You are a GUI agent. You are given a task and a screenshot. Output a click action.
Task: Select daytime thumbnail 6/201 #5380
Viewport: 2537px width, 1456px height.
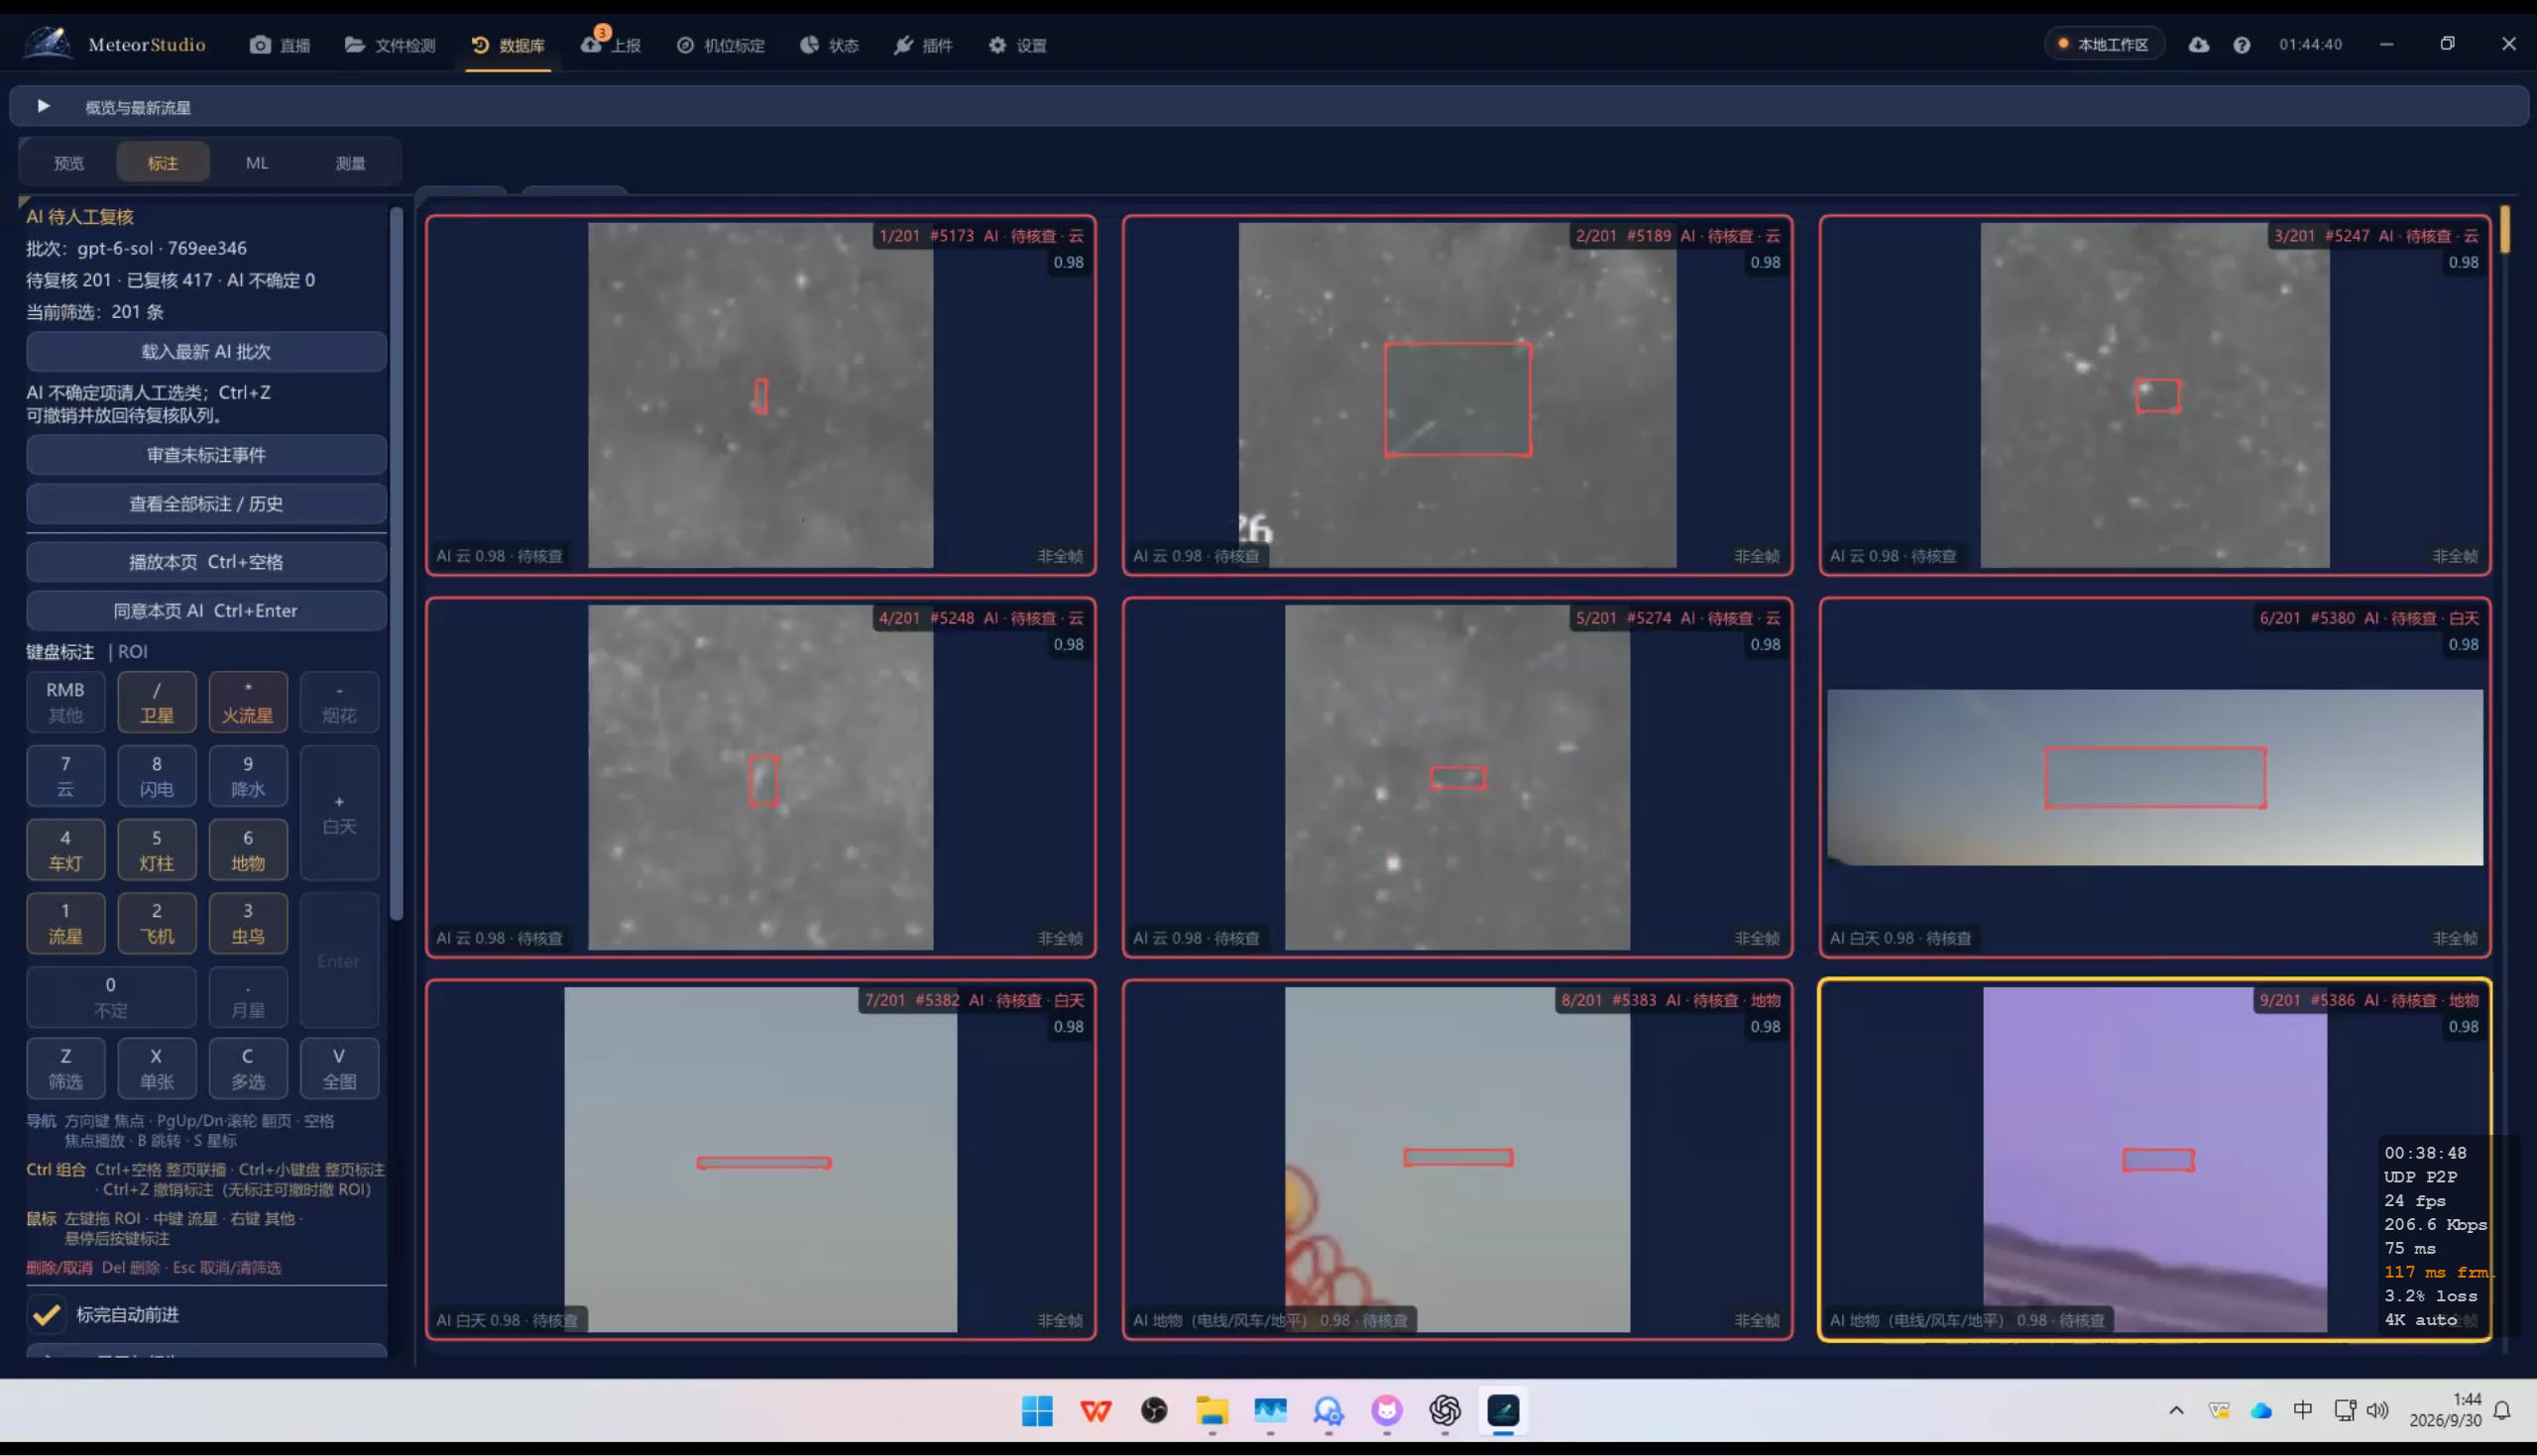2154,777
